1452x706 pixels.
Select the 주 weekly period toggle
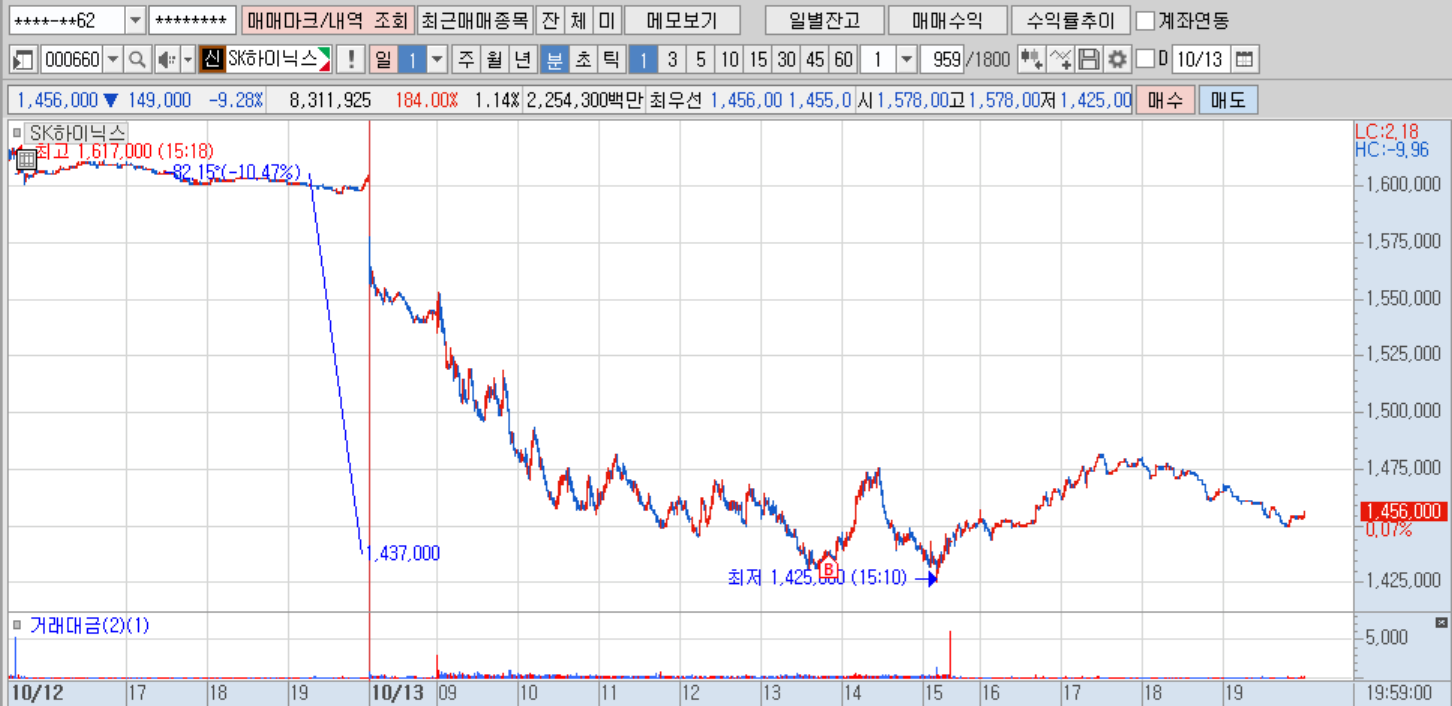[467, 60]
